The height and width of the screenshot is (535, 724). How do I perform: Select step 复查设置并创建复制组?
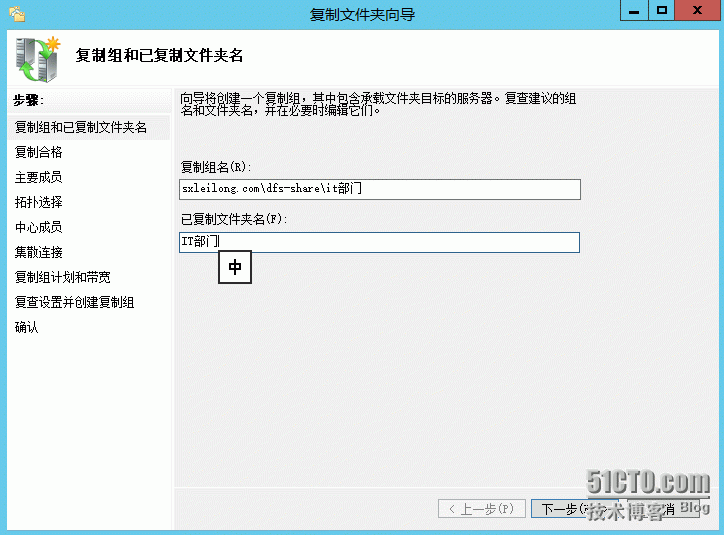[x=74, y=302]
